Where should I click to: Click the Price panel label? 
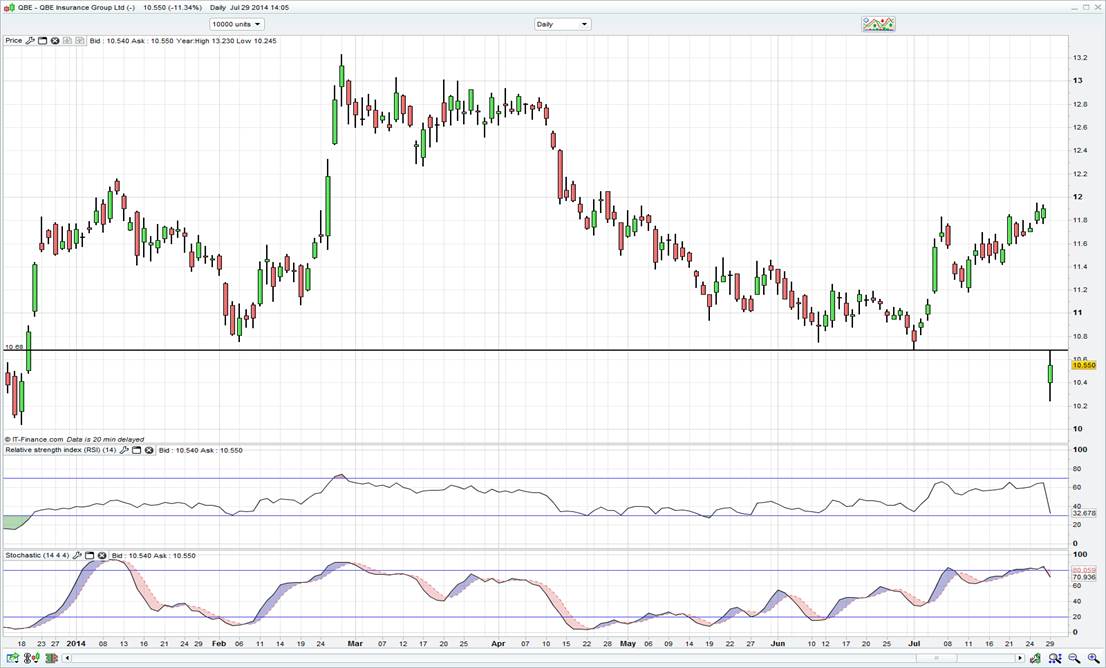coord(13,41)
